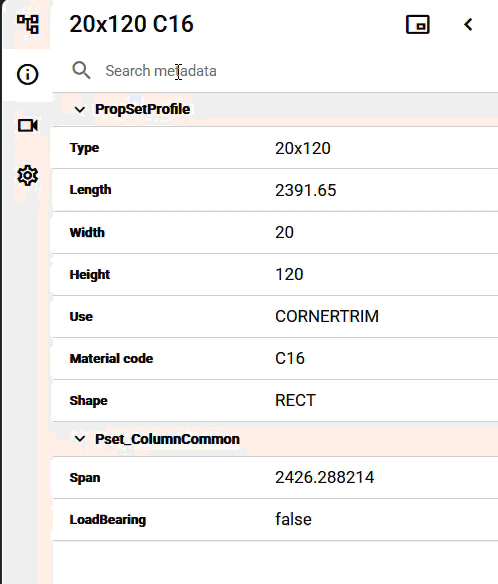The width and height of the screenshot is (498, 584).
Task: Select the Height value 120
Action: [x=289, y=274]
